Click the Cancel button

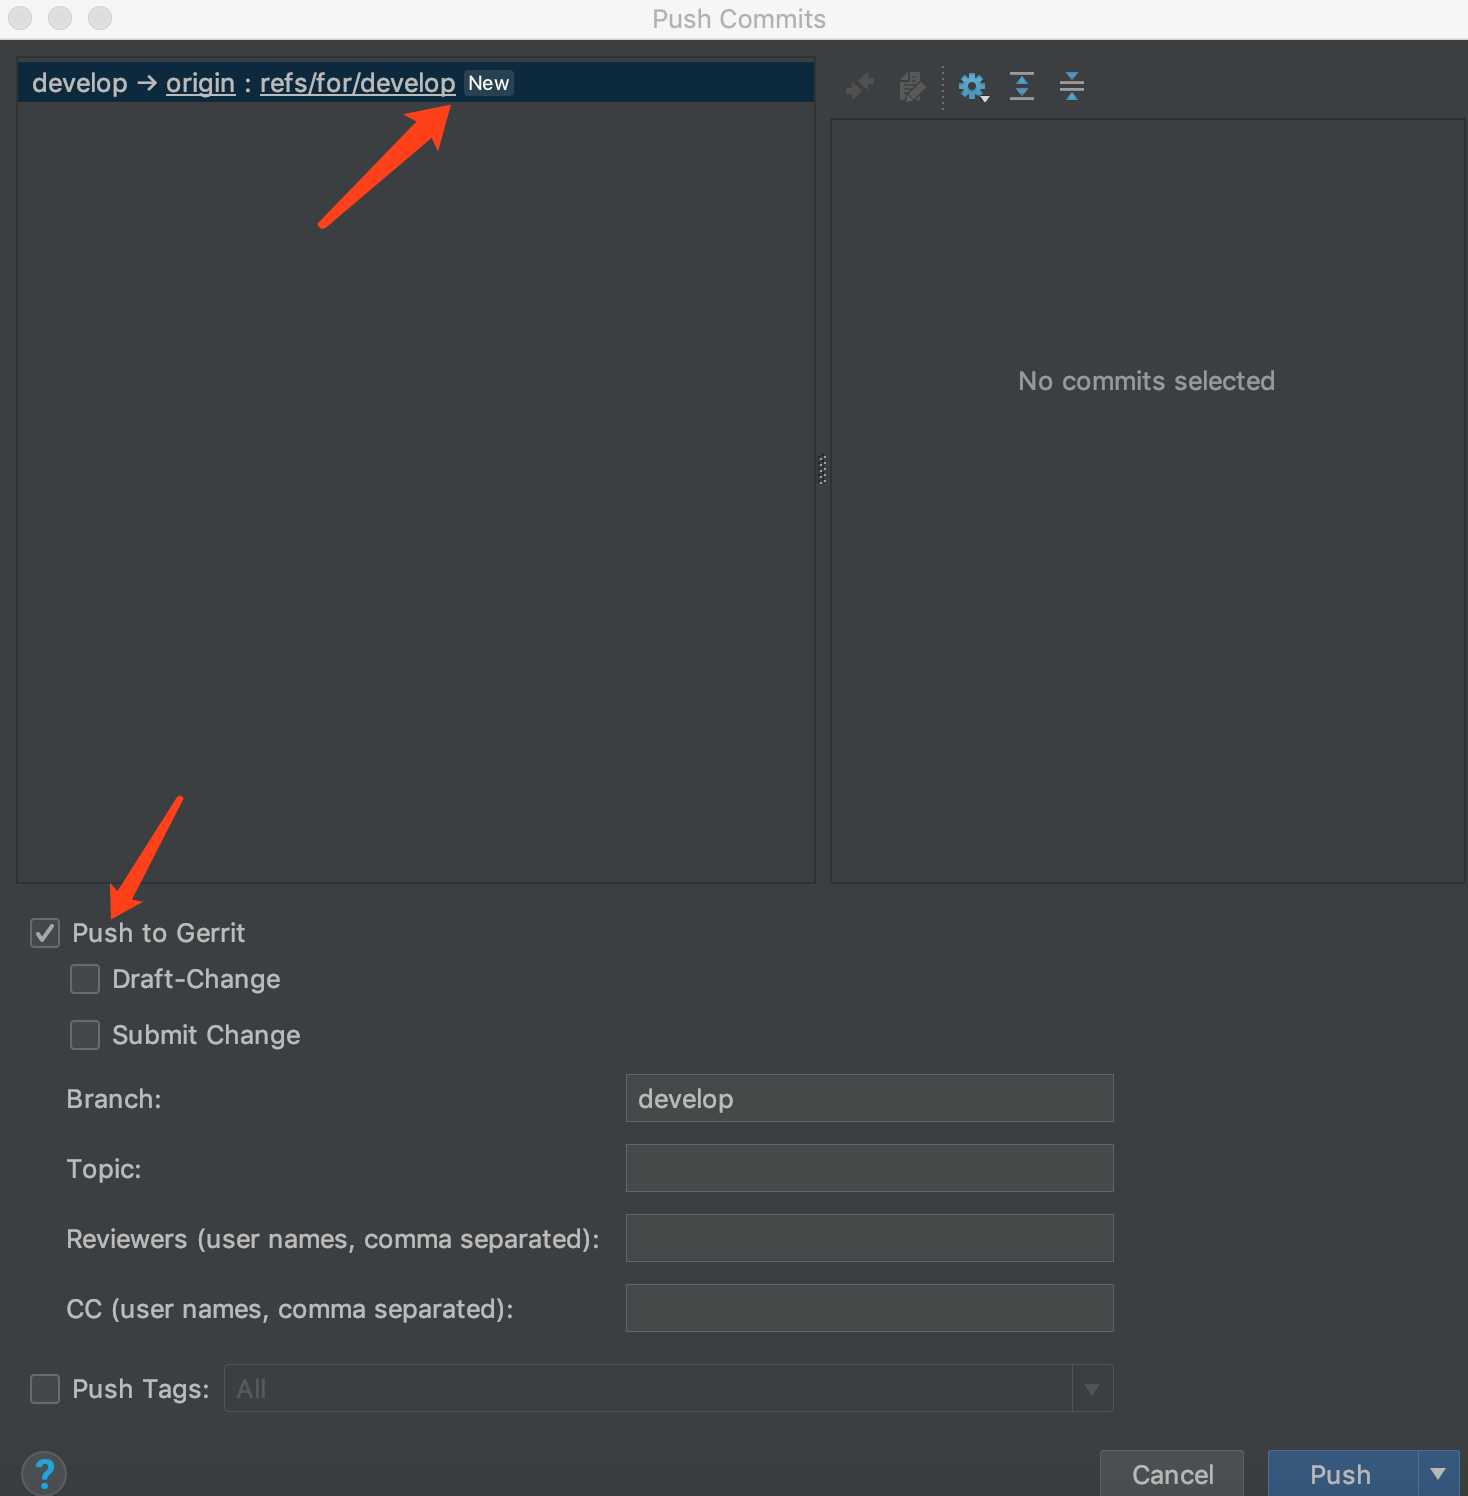point(1172,1474)
